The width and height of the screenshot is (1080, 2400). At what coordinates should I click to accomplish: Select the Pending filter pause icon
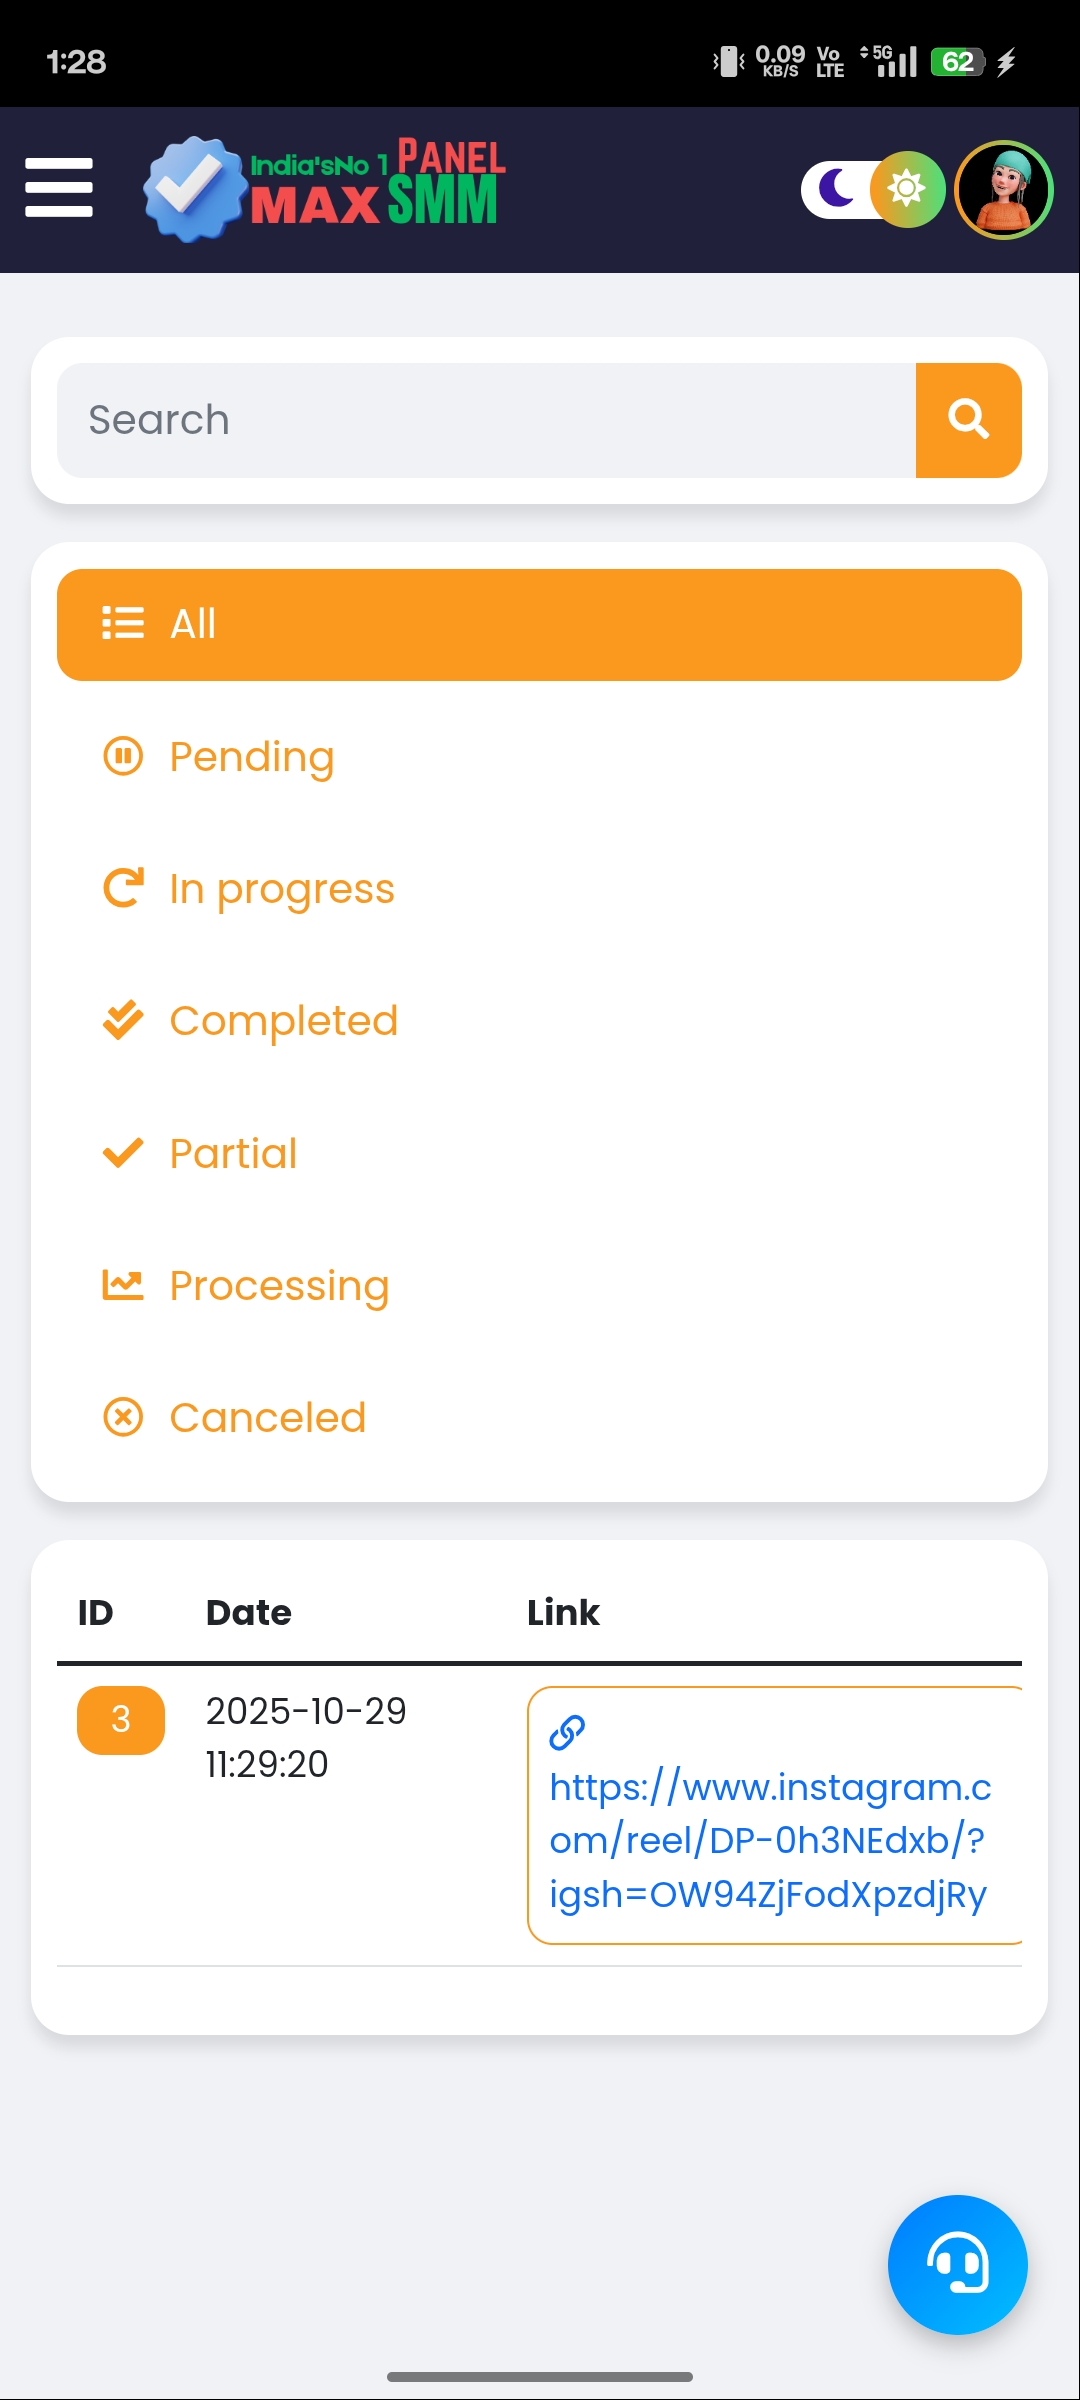pos(122,757)
